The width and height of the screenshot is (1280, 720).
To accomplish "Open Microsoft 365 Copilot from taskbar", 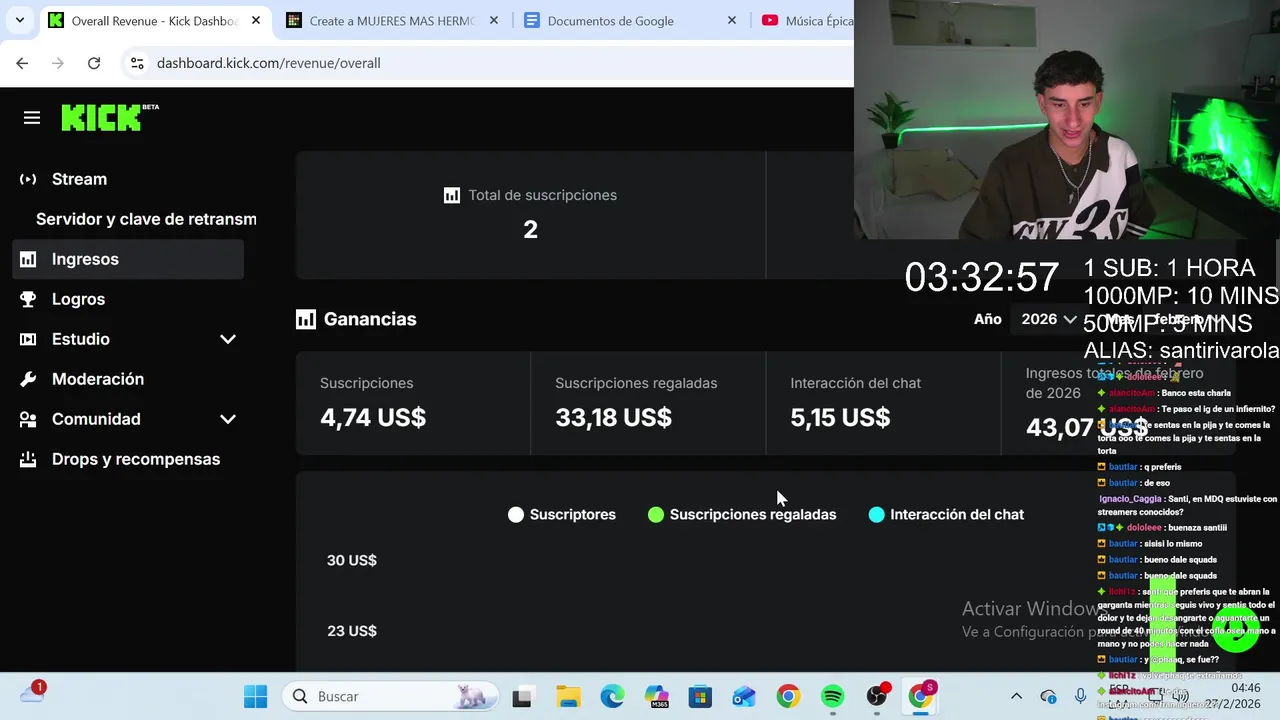I will 656,696.
